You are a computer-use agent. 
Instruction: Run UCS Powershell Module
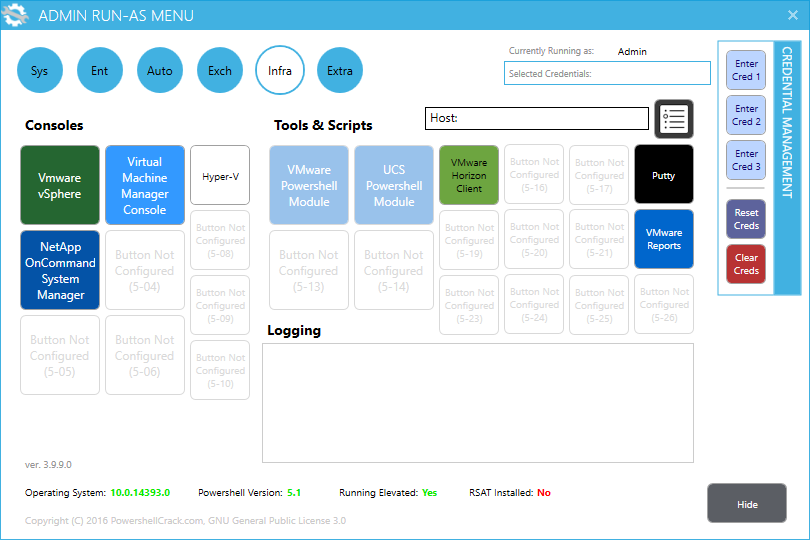point(394,185)
